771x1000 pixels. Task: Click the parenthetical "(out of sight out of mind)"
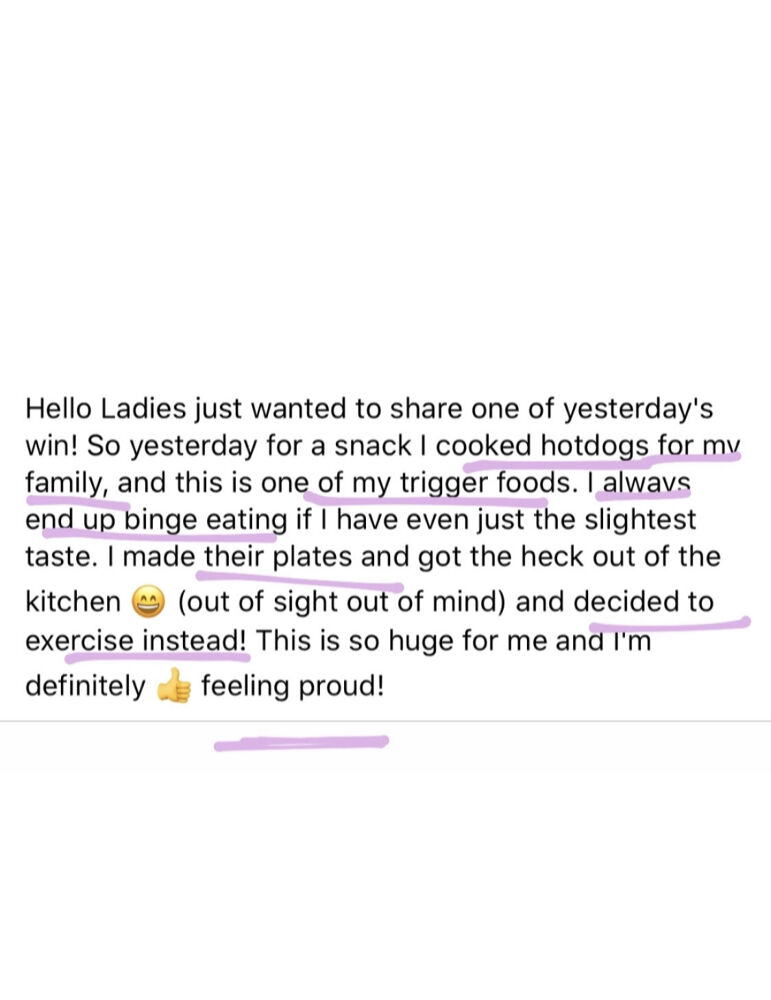(341, 602)
